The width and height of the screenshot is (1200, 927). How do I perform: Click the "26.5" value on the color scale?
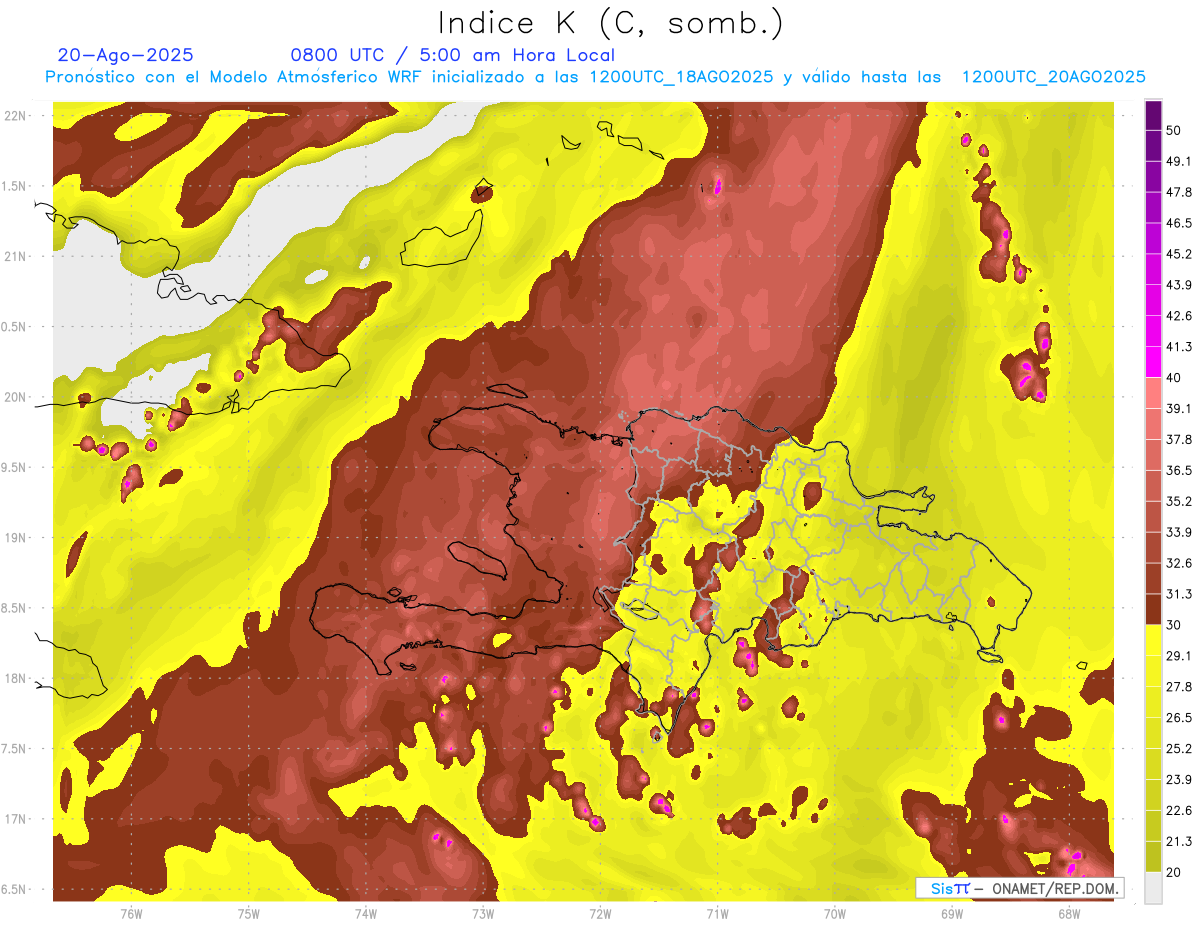1179,718
